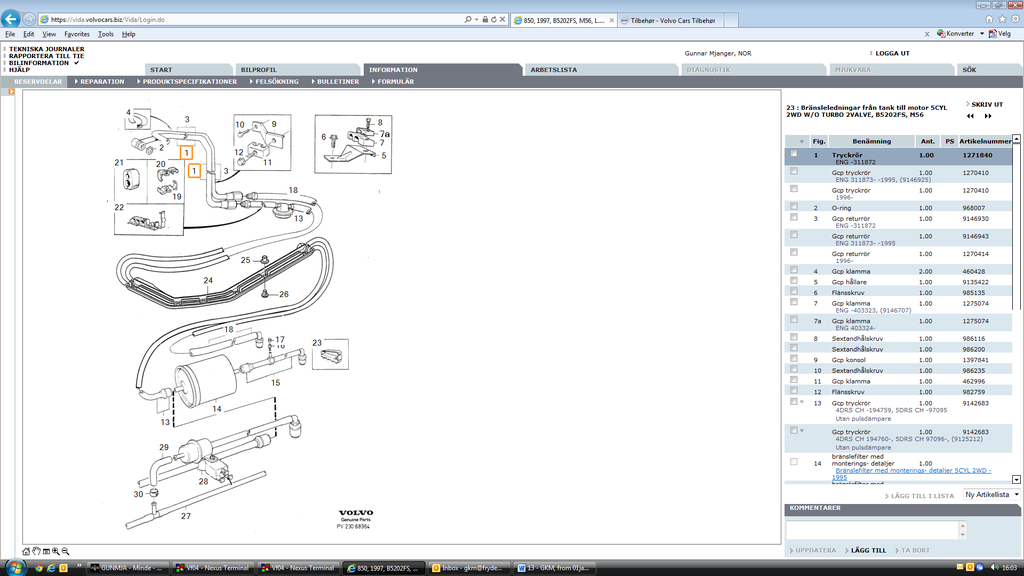Image resolution: width=1024 pixels, height=576 pixels.
Task: Open the address bar search dropdown arrow
Action: [x=476, y=20]
